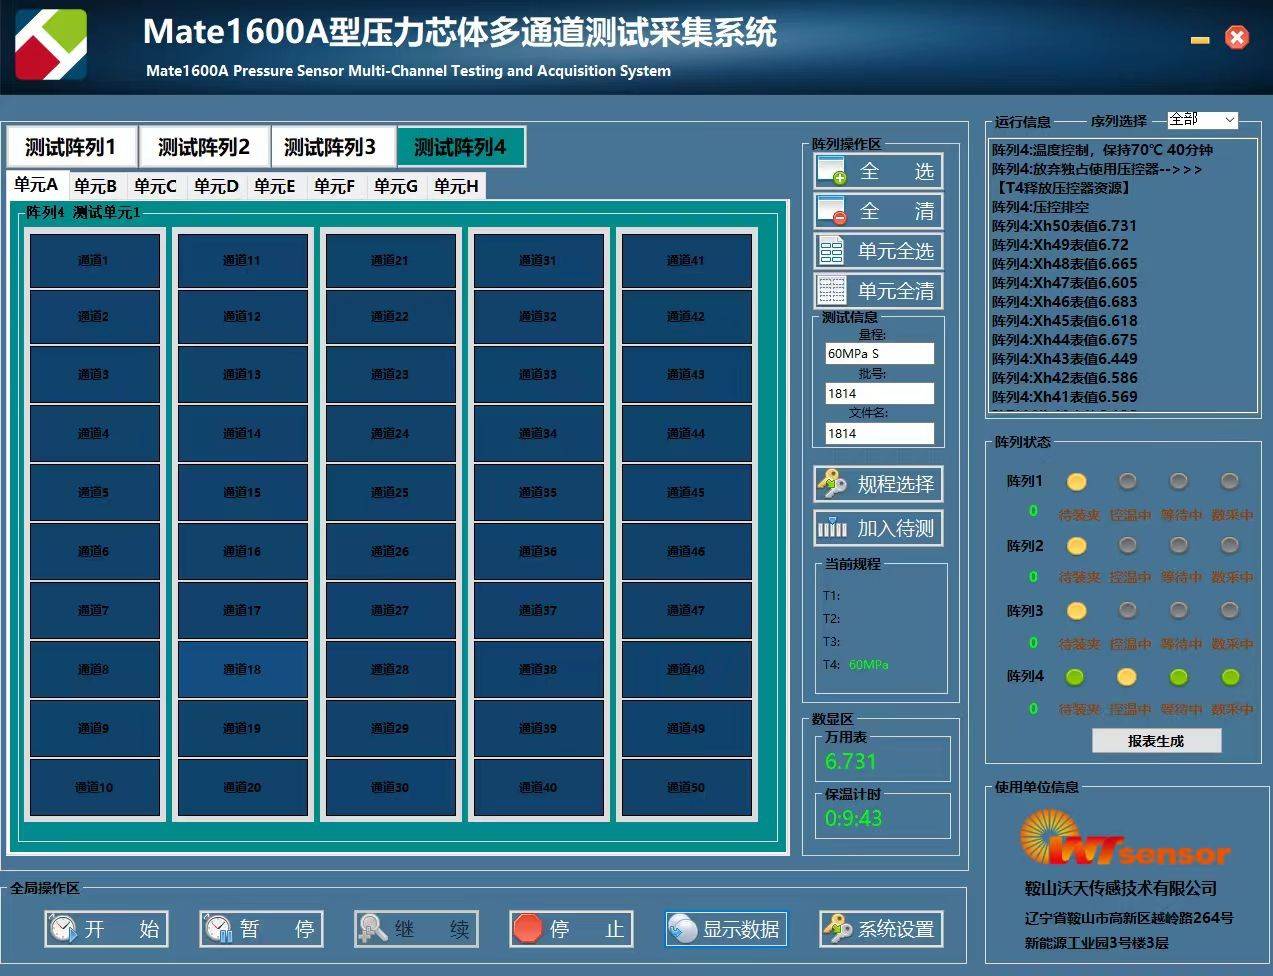Viewport: 1273px width, 976px height.
Task: Toggle channel 通道31
Action: (538, 260)
